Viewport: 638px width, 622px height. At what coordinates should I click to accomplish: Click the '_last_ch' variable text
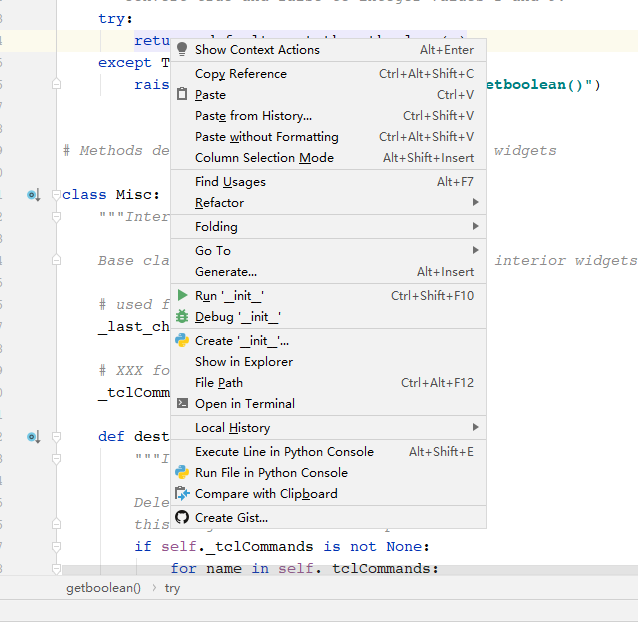(x=134, y=326)
